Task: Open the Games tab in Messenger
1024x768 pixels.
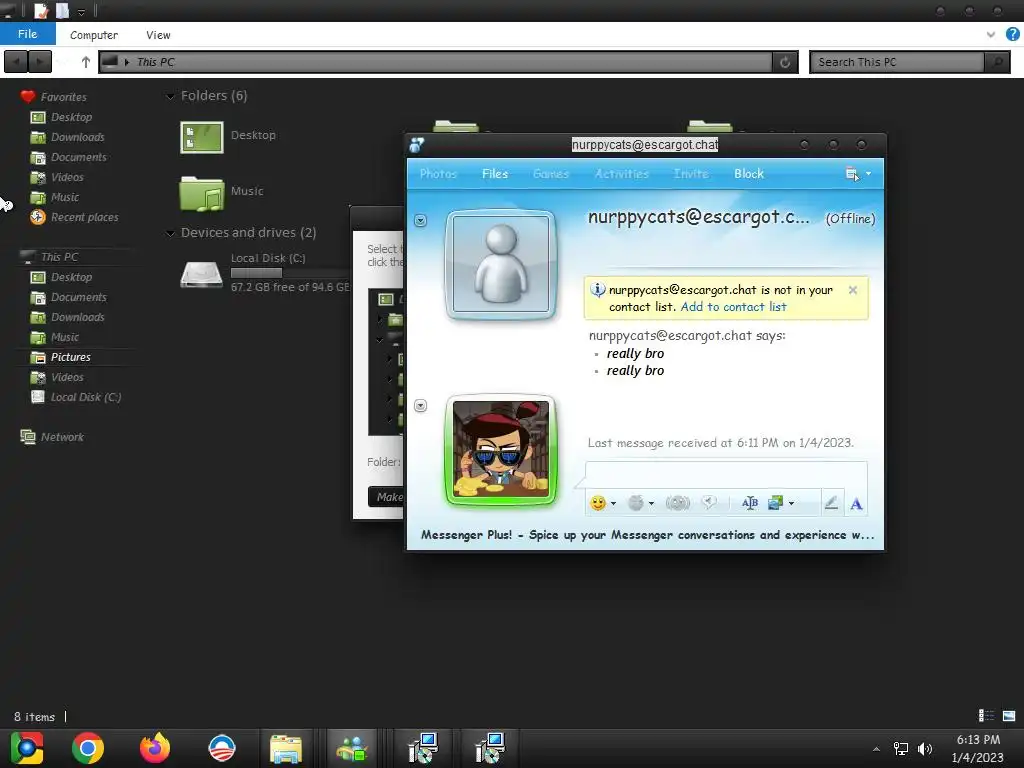Action: 551,174
